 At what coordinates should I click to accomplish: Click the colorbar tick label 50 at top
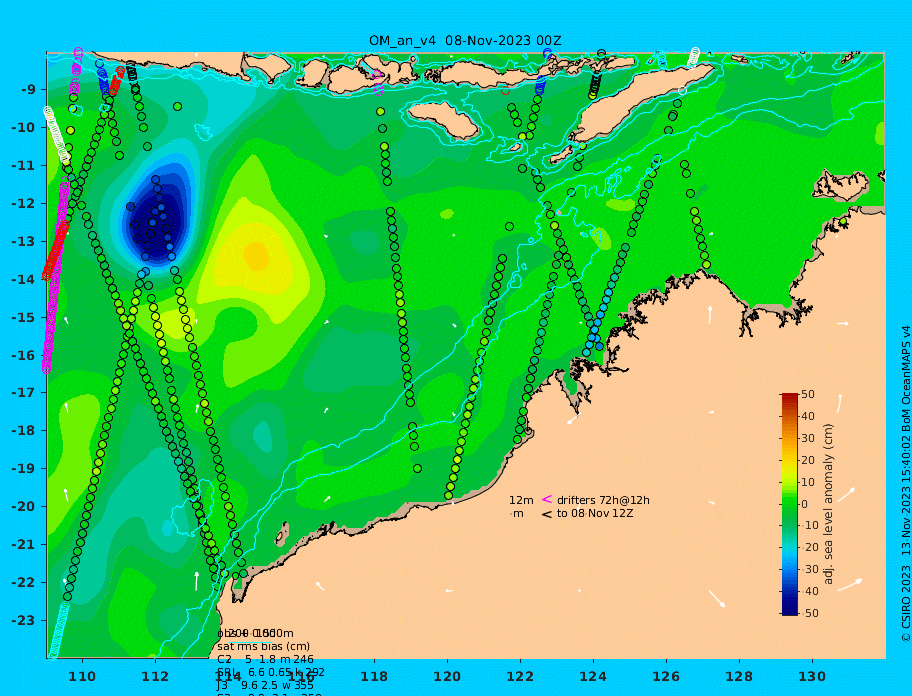point(808,395)
